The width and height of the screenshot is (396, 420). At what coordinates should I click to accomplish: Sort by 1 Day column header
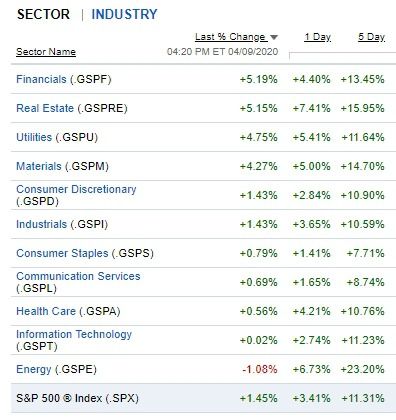(x=317, y=37)
